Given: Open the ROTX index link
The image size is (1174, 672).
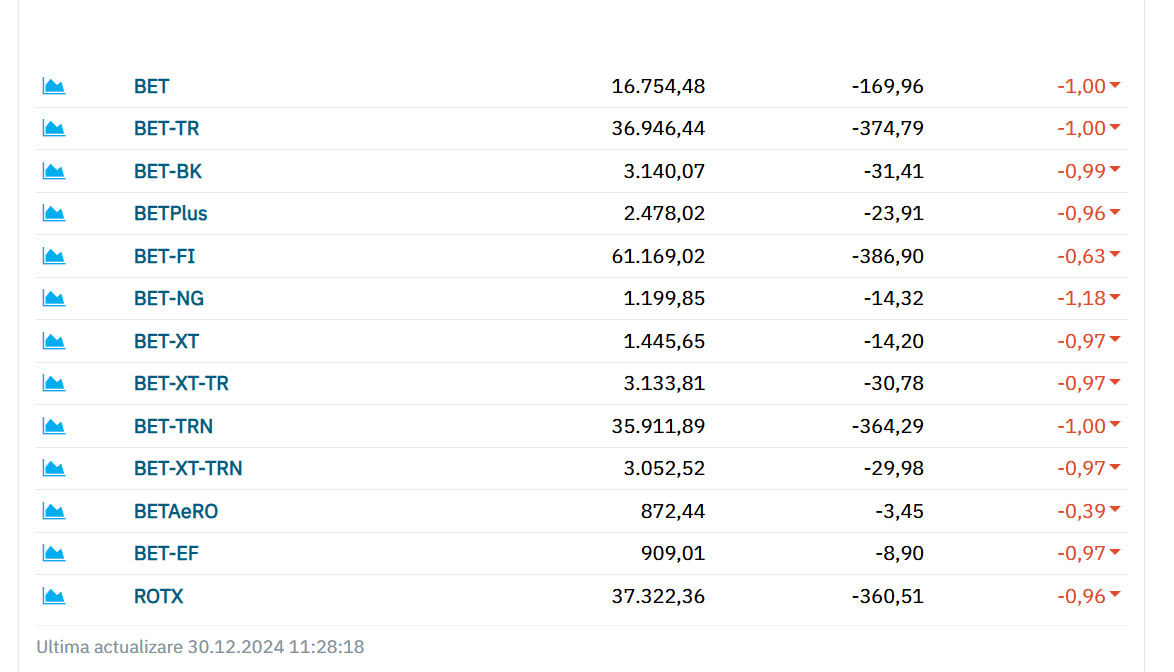Looking at the screenshot, I should tap(159, 596).
